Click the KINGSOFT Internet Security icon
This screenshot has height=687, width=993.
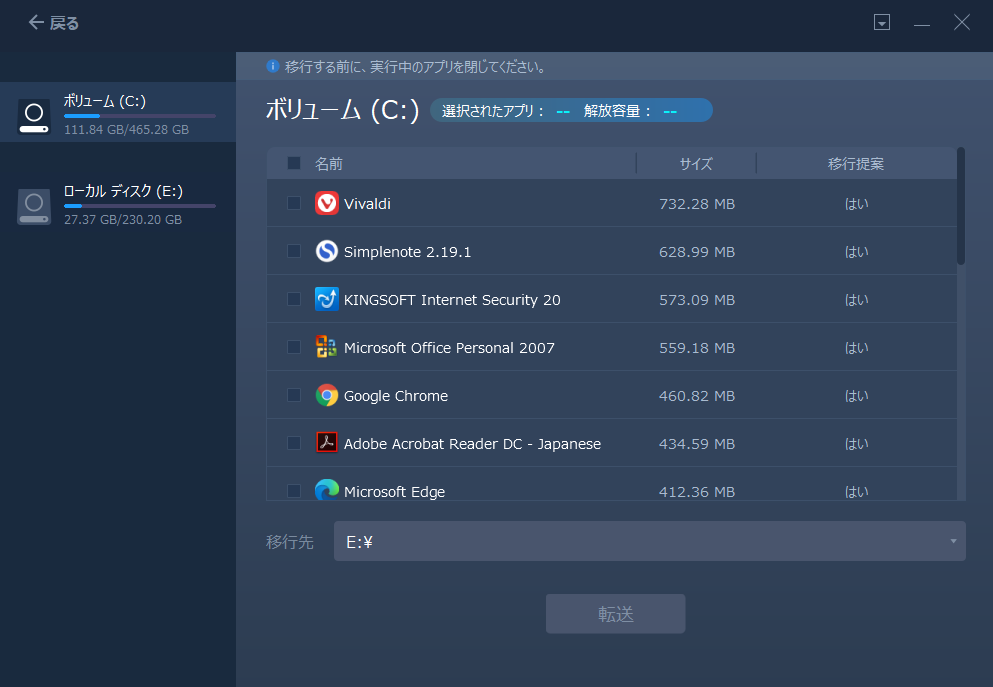click(327, 299)
